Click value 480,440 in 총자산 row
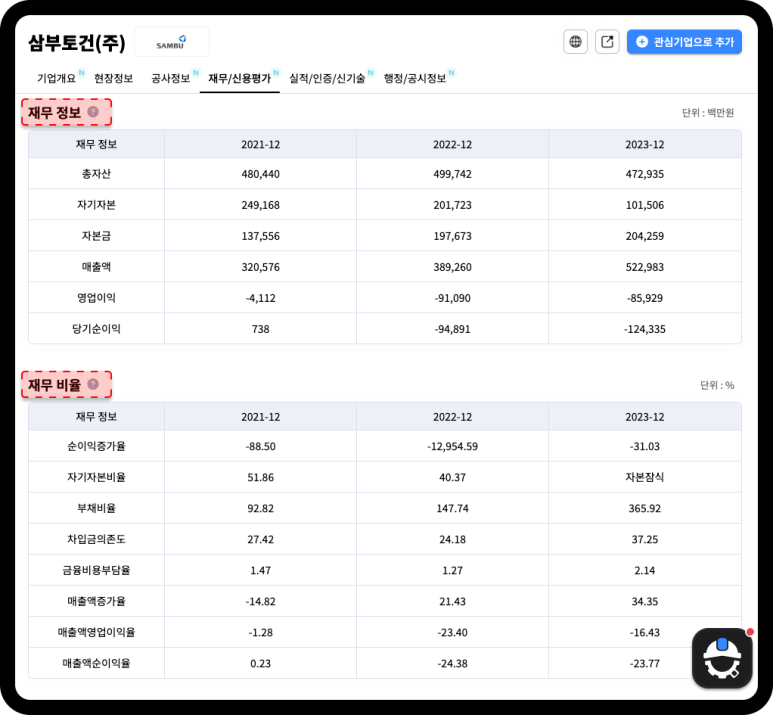The width and height of the screenshot is (773, 715). click(x=260, y=174)
